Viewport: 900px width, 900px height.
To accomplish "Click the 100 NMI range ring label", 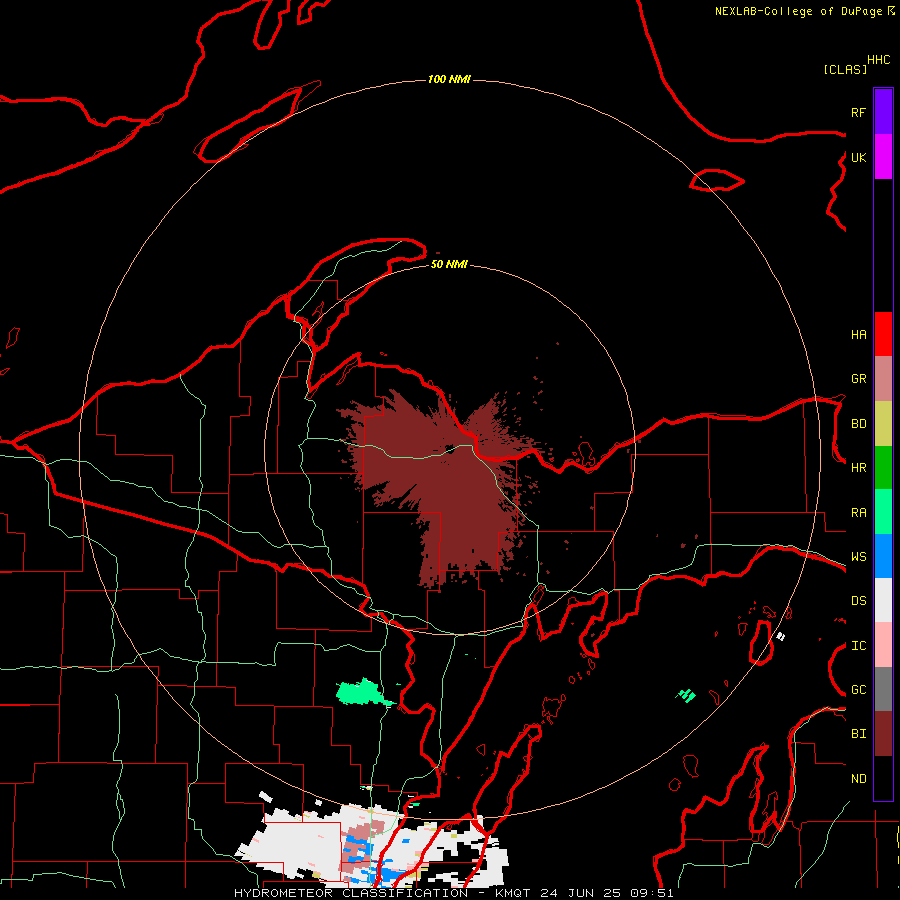I will coord(449,79).
